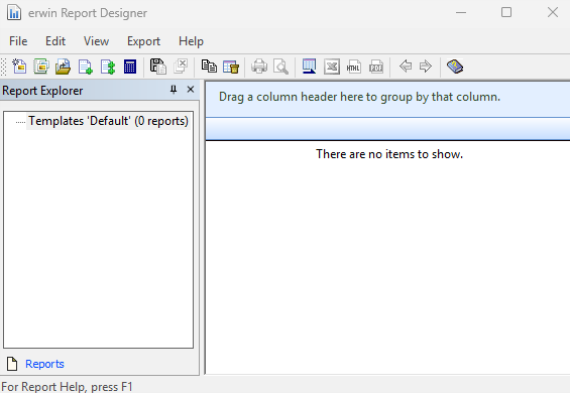Pin the Report Explorer panel
The image size is (570, 393).
click(x=173, y=89)
